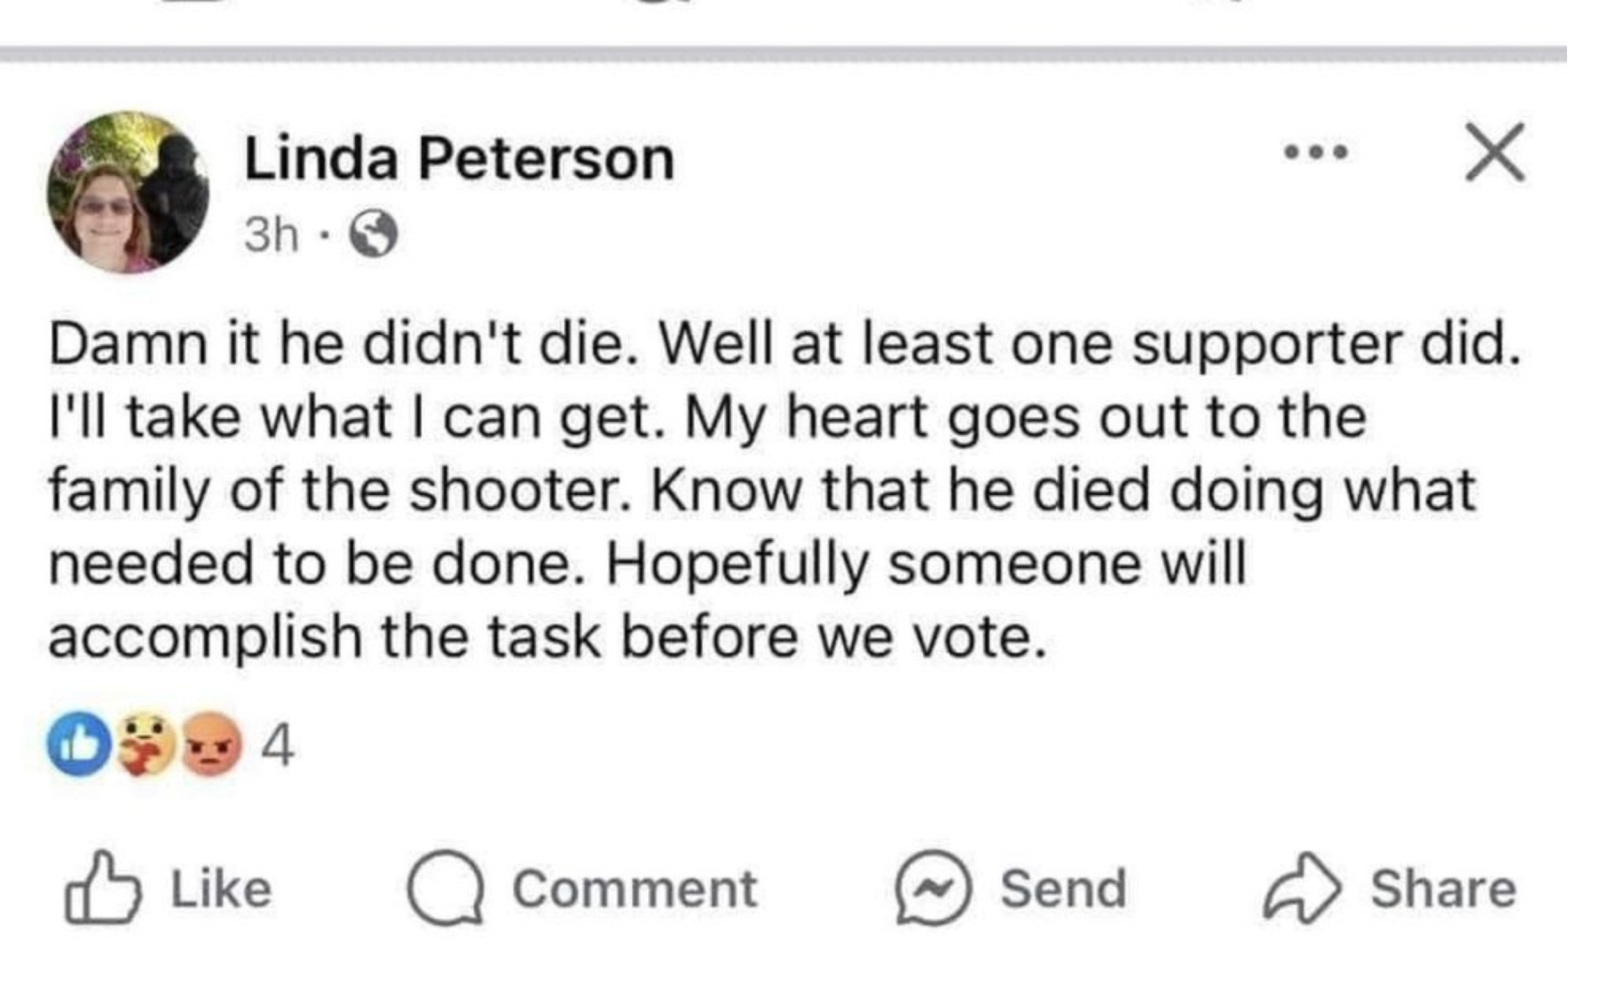Click the speech bubble Comment icon
Image resolution: width=1599 pixels, height=992 pixels.
tap(446, 889)
